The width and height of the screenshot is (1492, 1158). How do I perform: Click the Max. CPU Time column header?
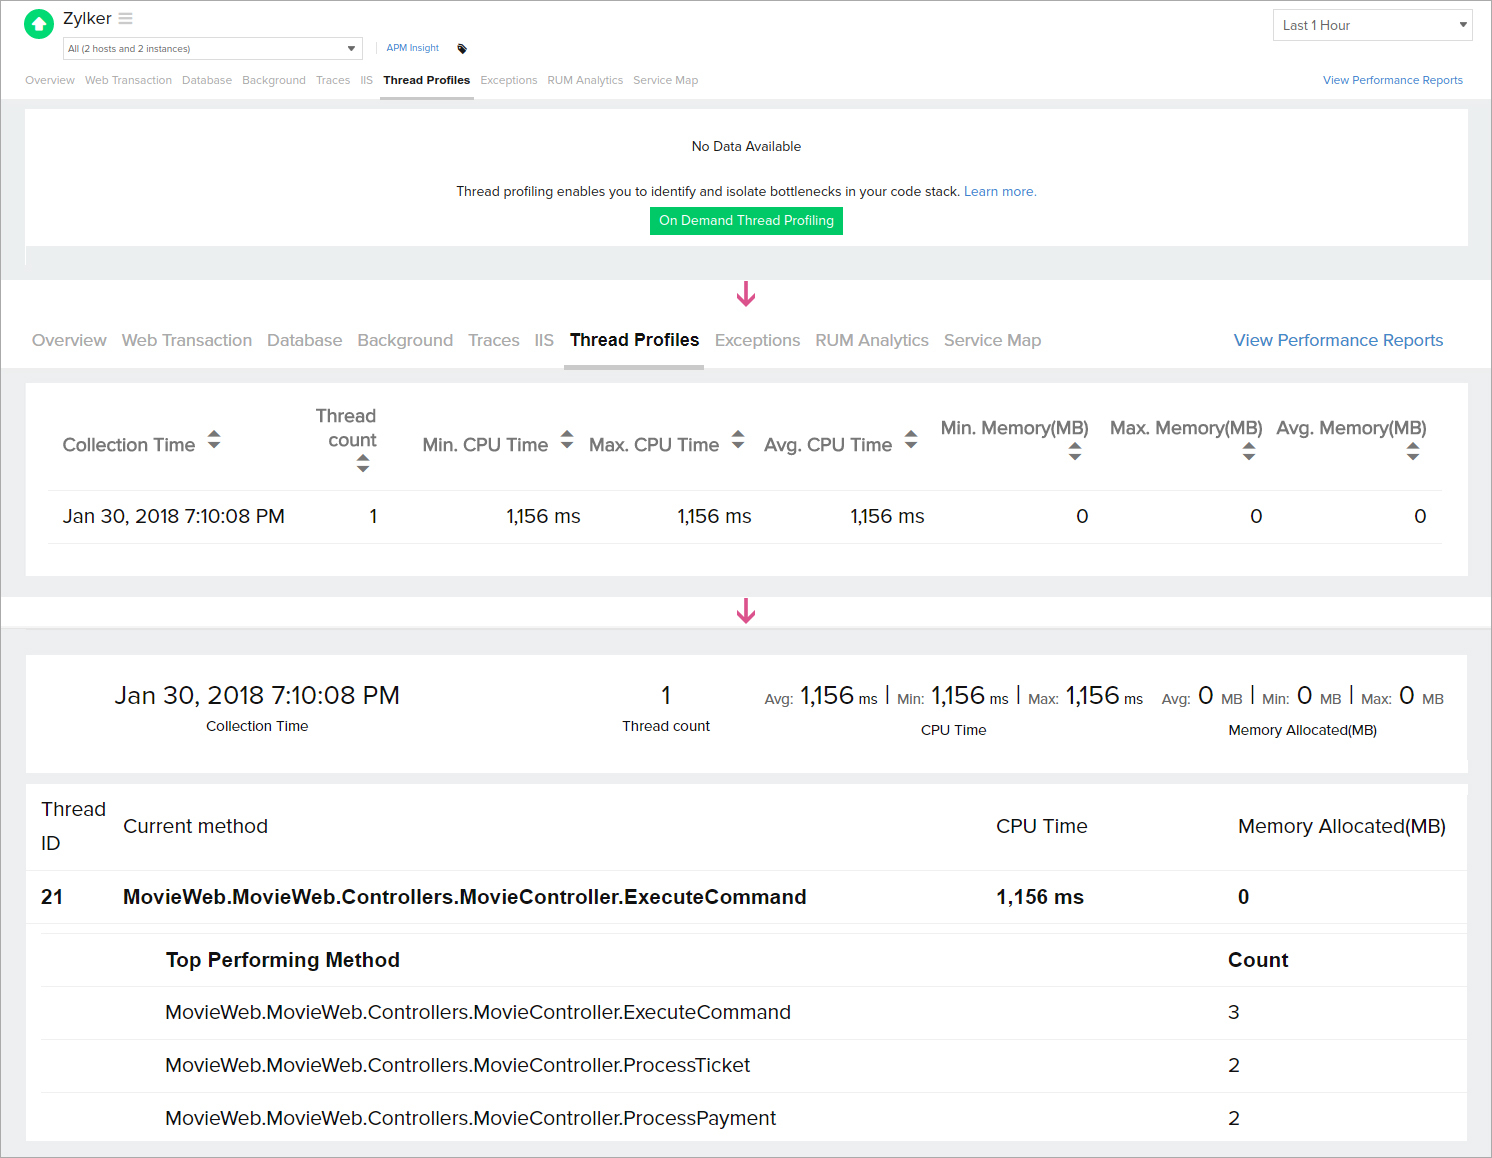click(x=654, y=445)
